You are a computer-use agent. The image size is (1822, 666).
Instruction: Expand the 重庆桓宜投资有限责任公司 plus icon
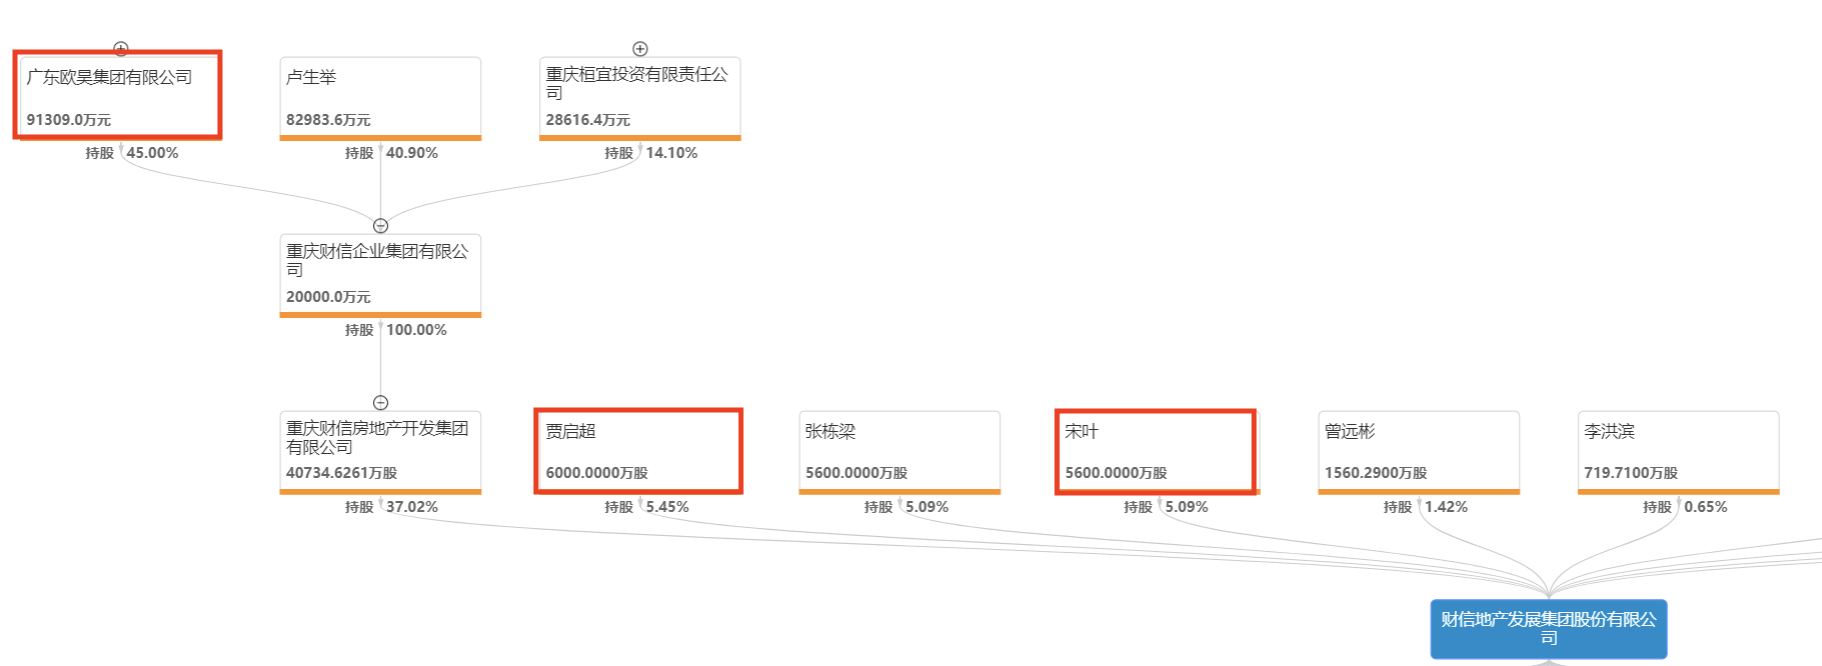coord(640,49)
